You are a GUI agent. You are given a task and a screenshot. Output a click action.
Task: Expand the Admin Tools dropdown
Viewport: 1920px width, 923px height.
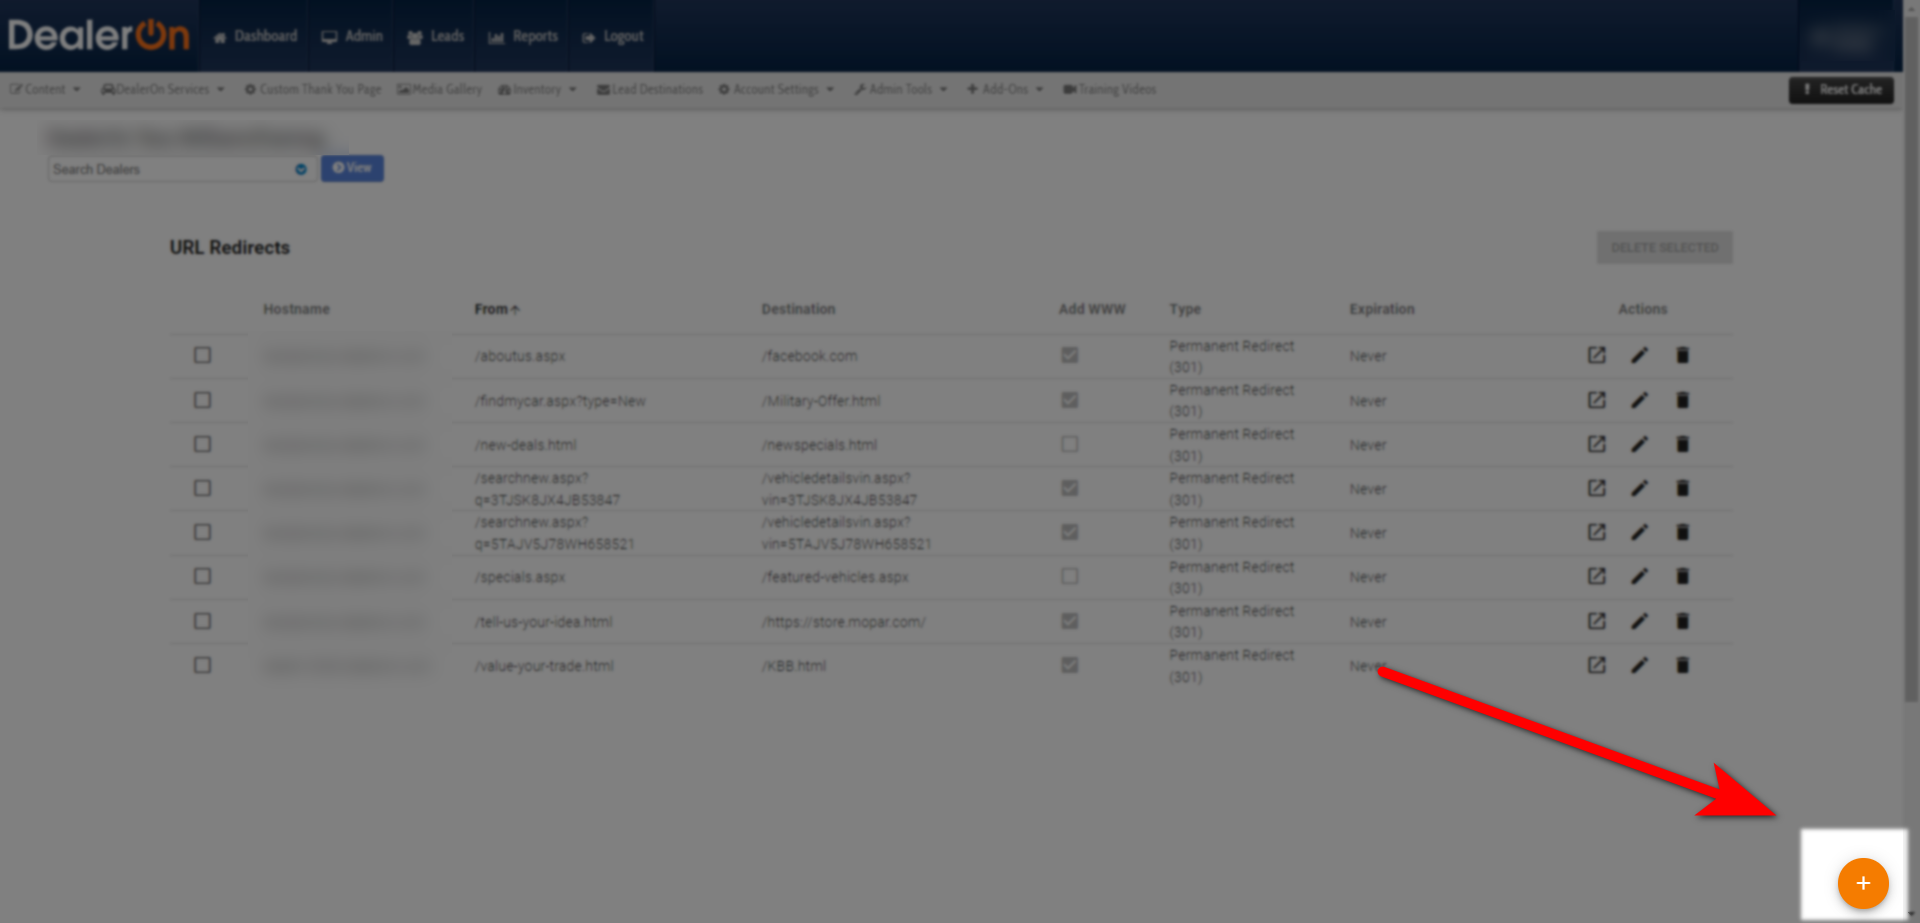point(899,89)
